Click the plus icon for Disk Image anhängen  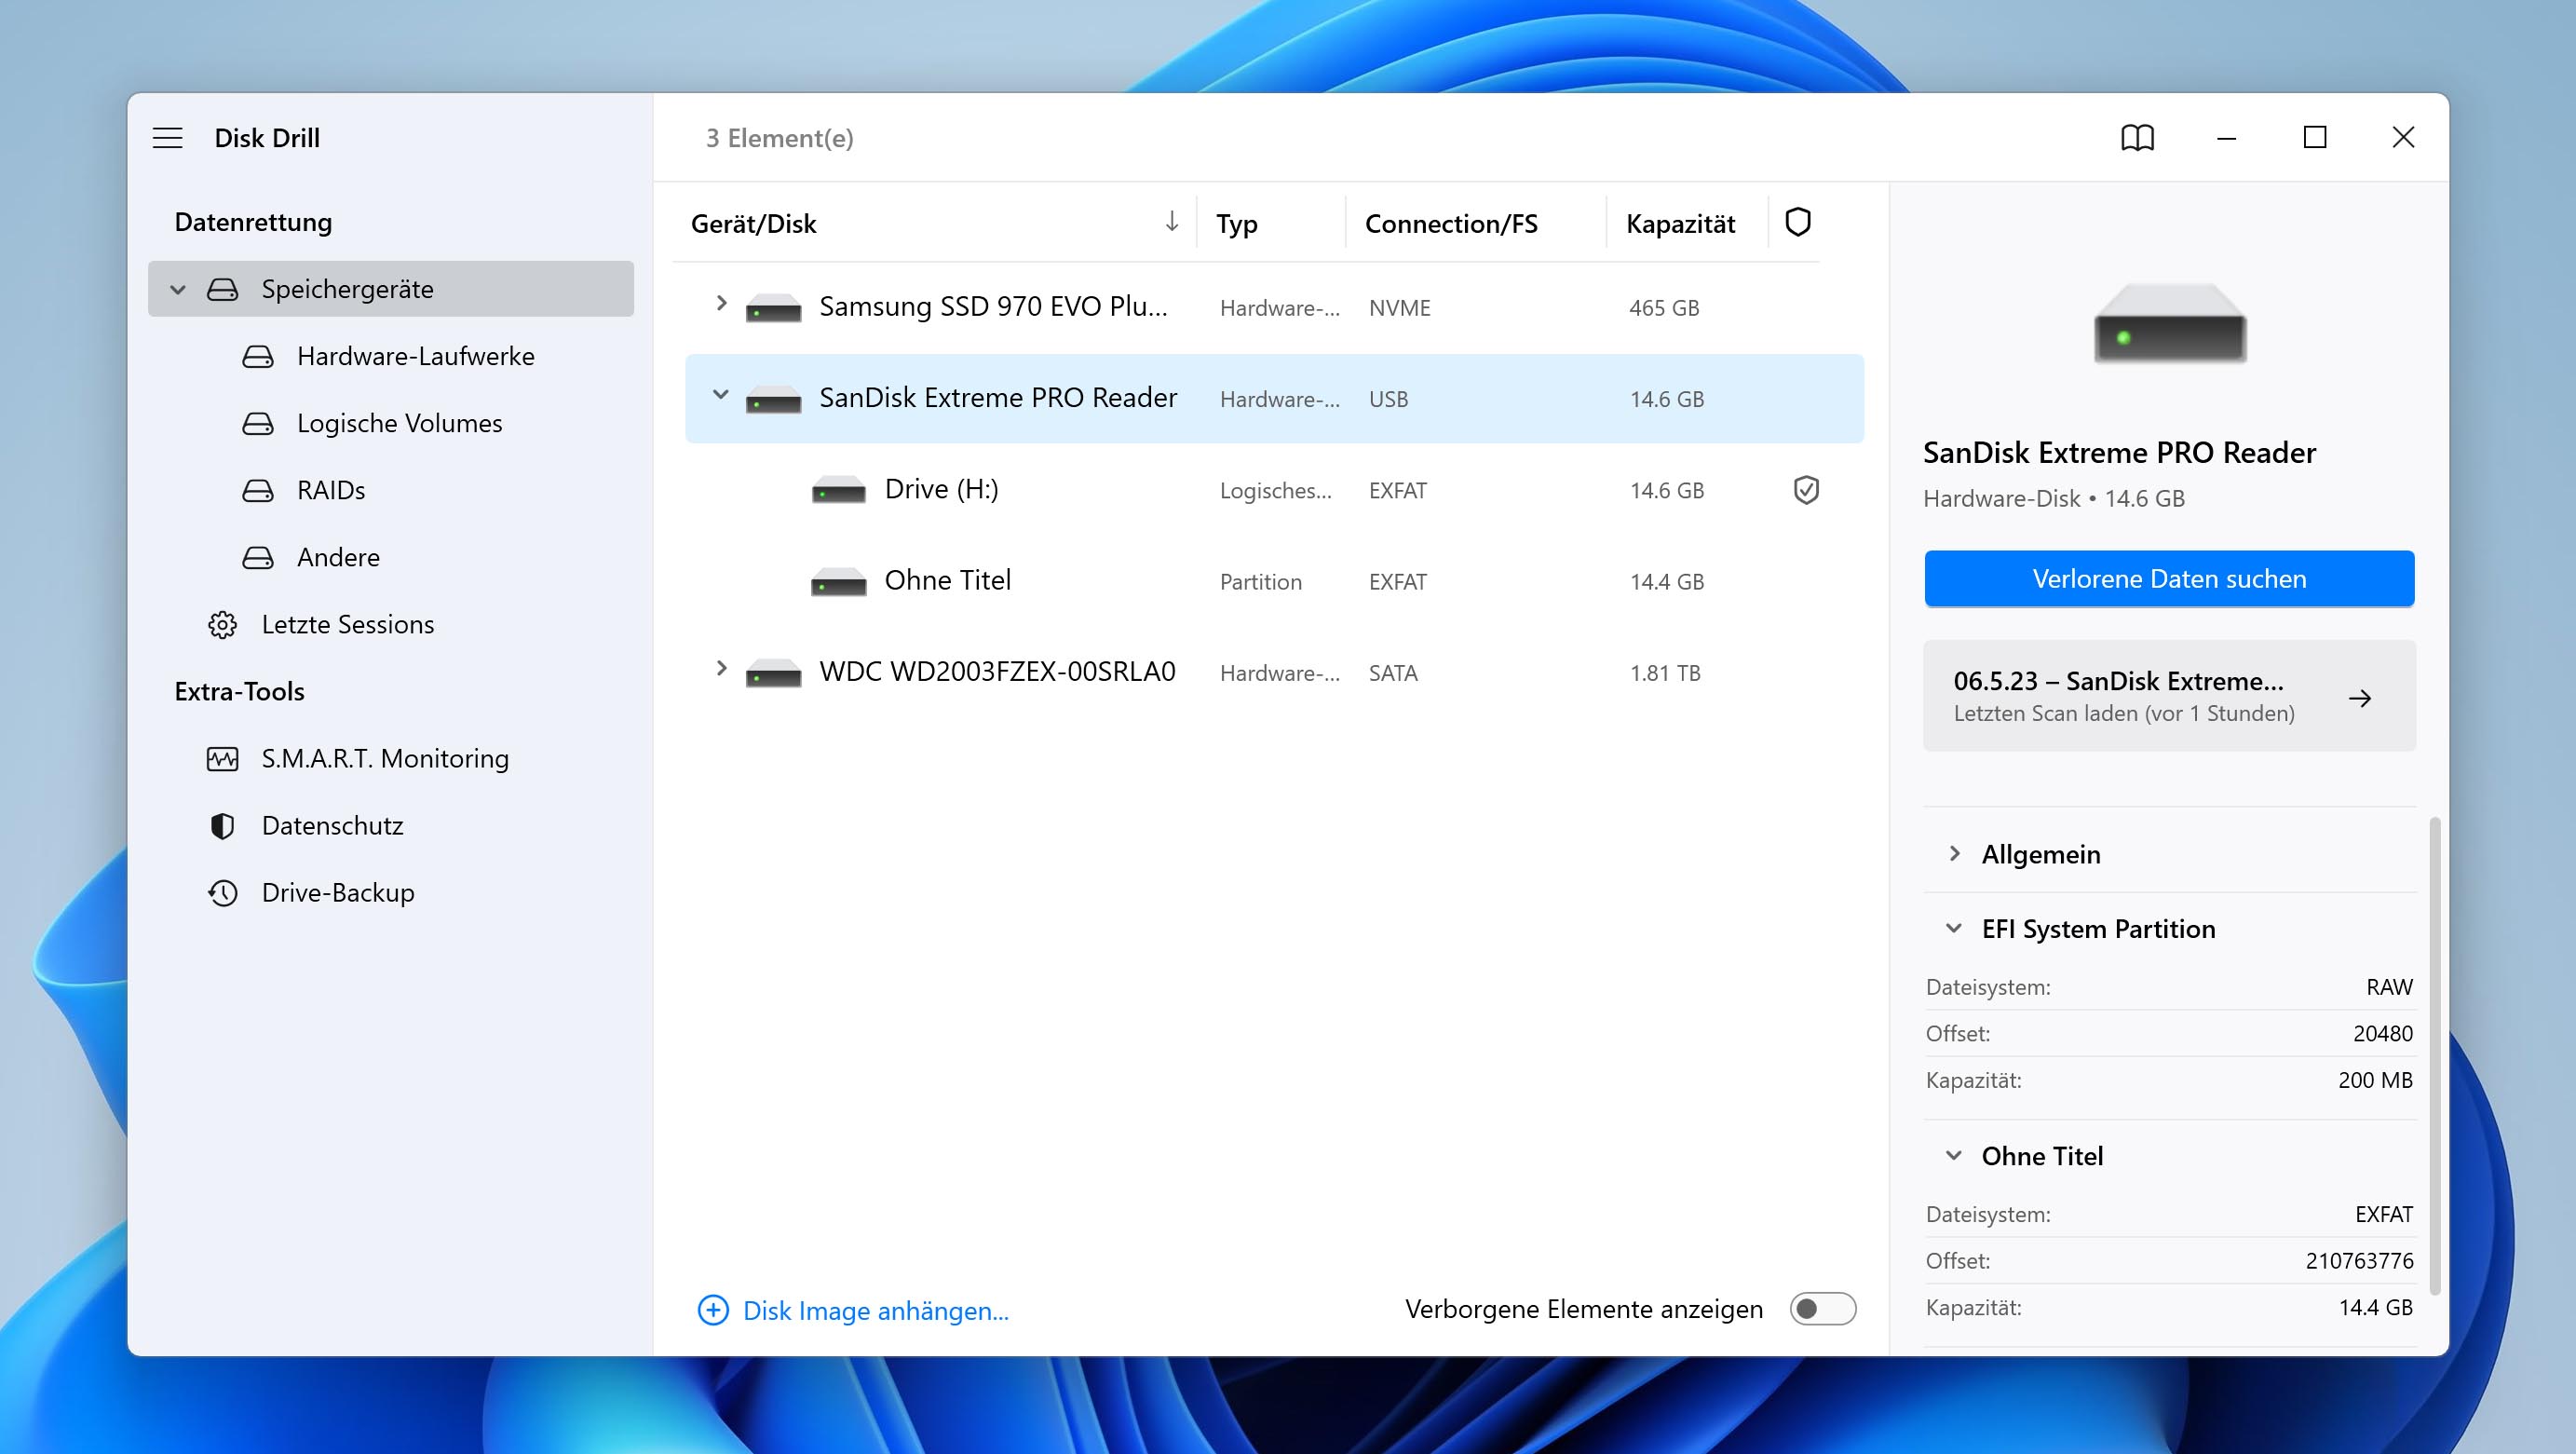[x=713, y=1309]
